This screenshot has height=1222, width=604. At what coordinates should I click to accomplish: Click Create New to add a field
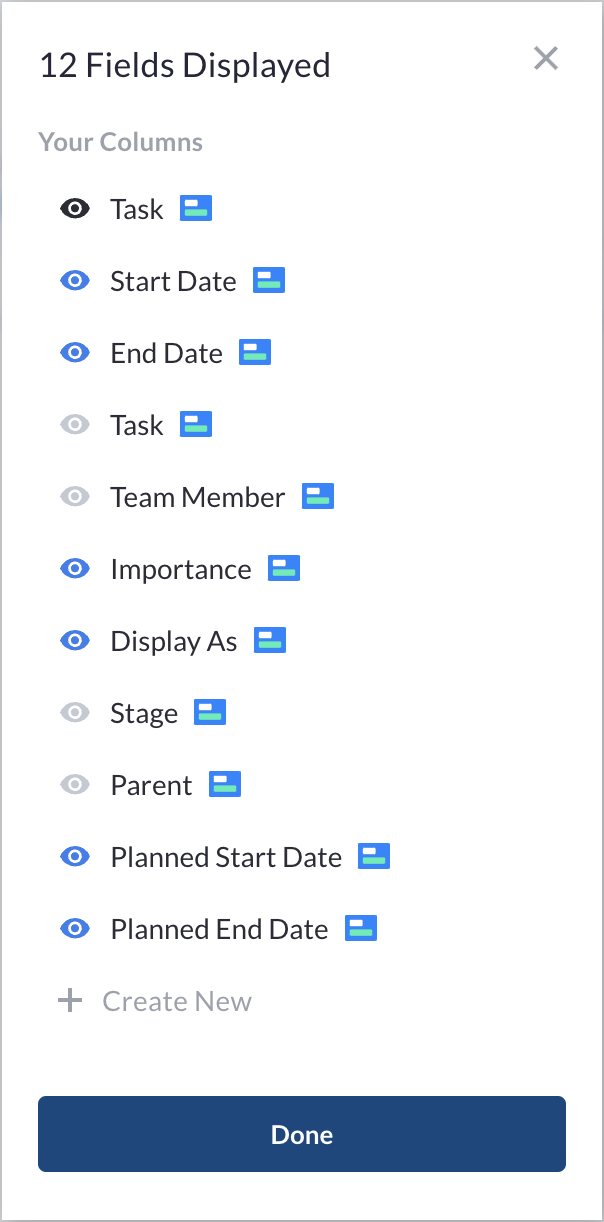pyautogui.click(x=155, y=1001)
